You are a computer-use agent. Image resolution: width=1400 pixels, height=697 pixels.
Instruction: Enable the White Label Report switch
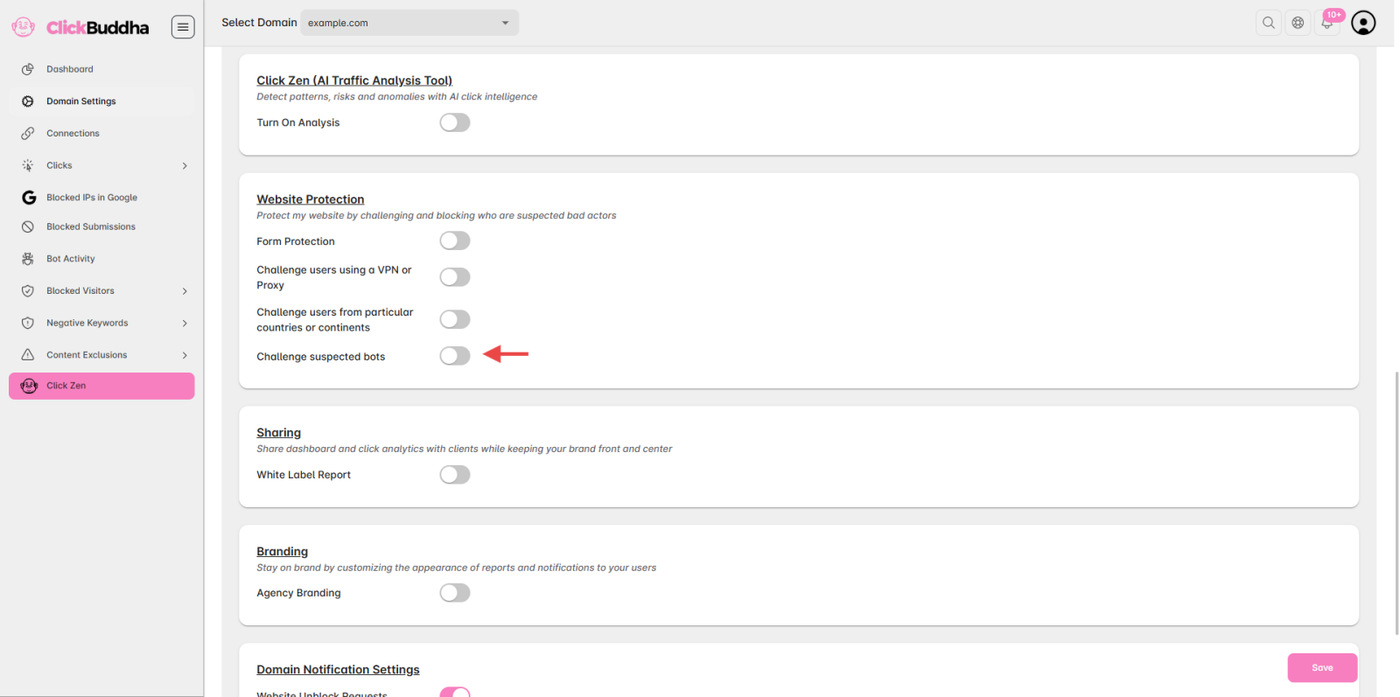pos(455,475)
